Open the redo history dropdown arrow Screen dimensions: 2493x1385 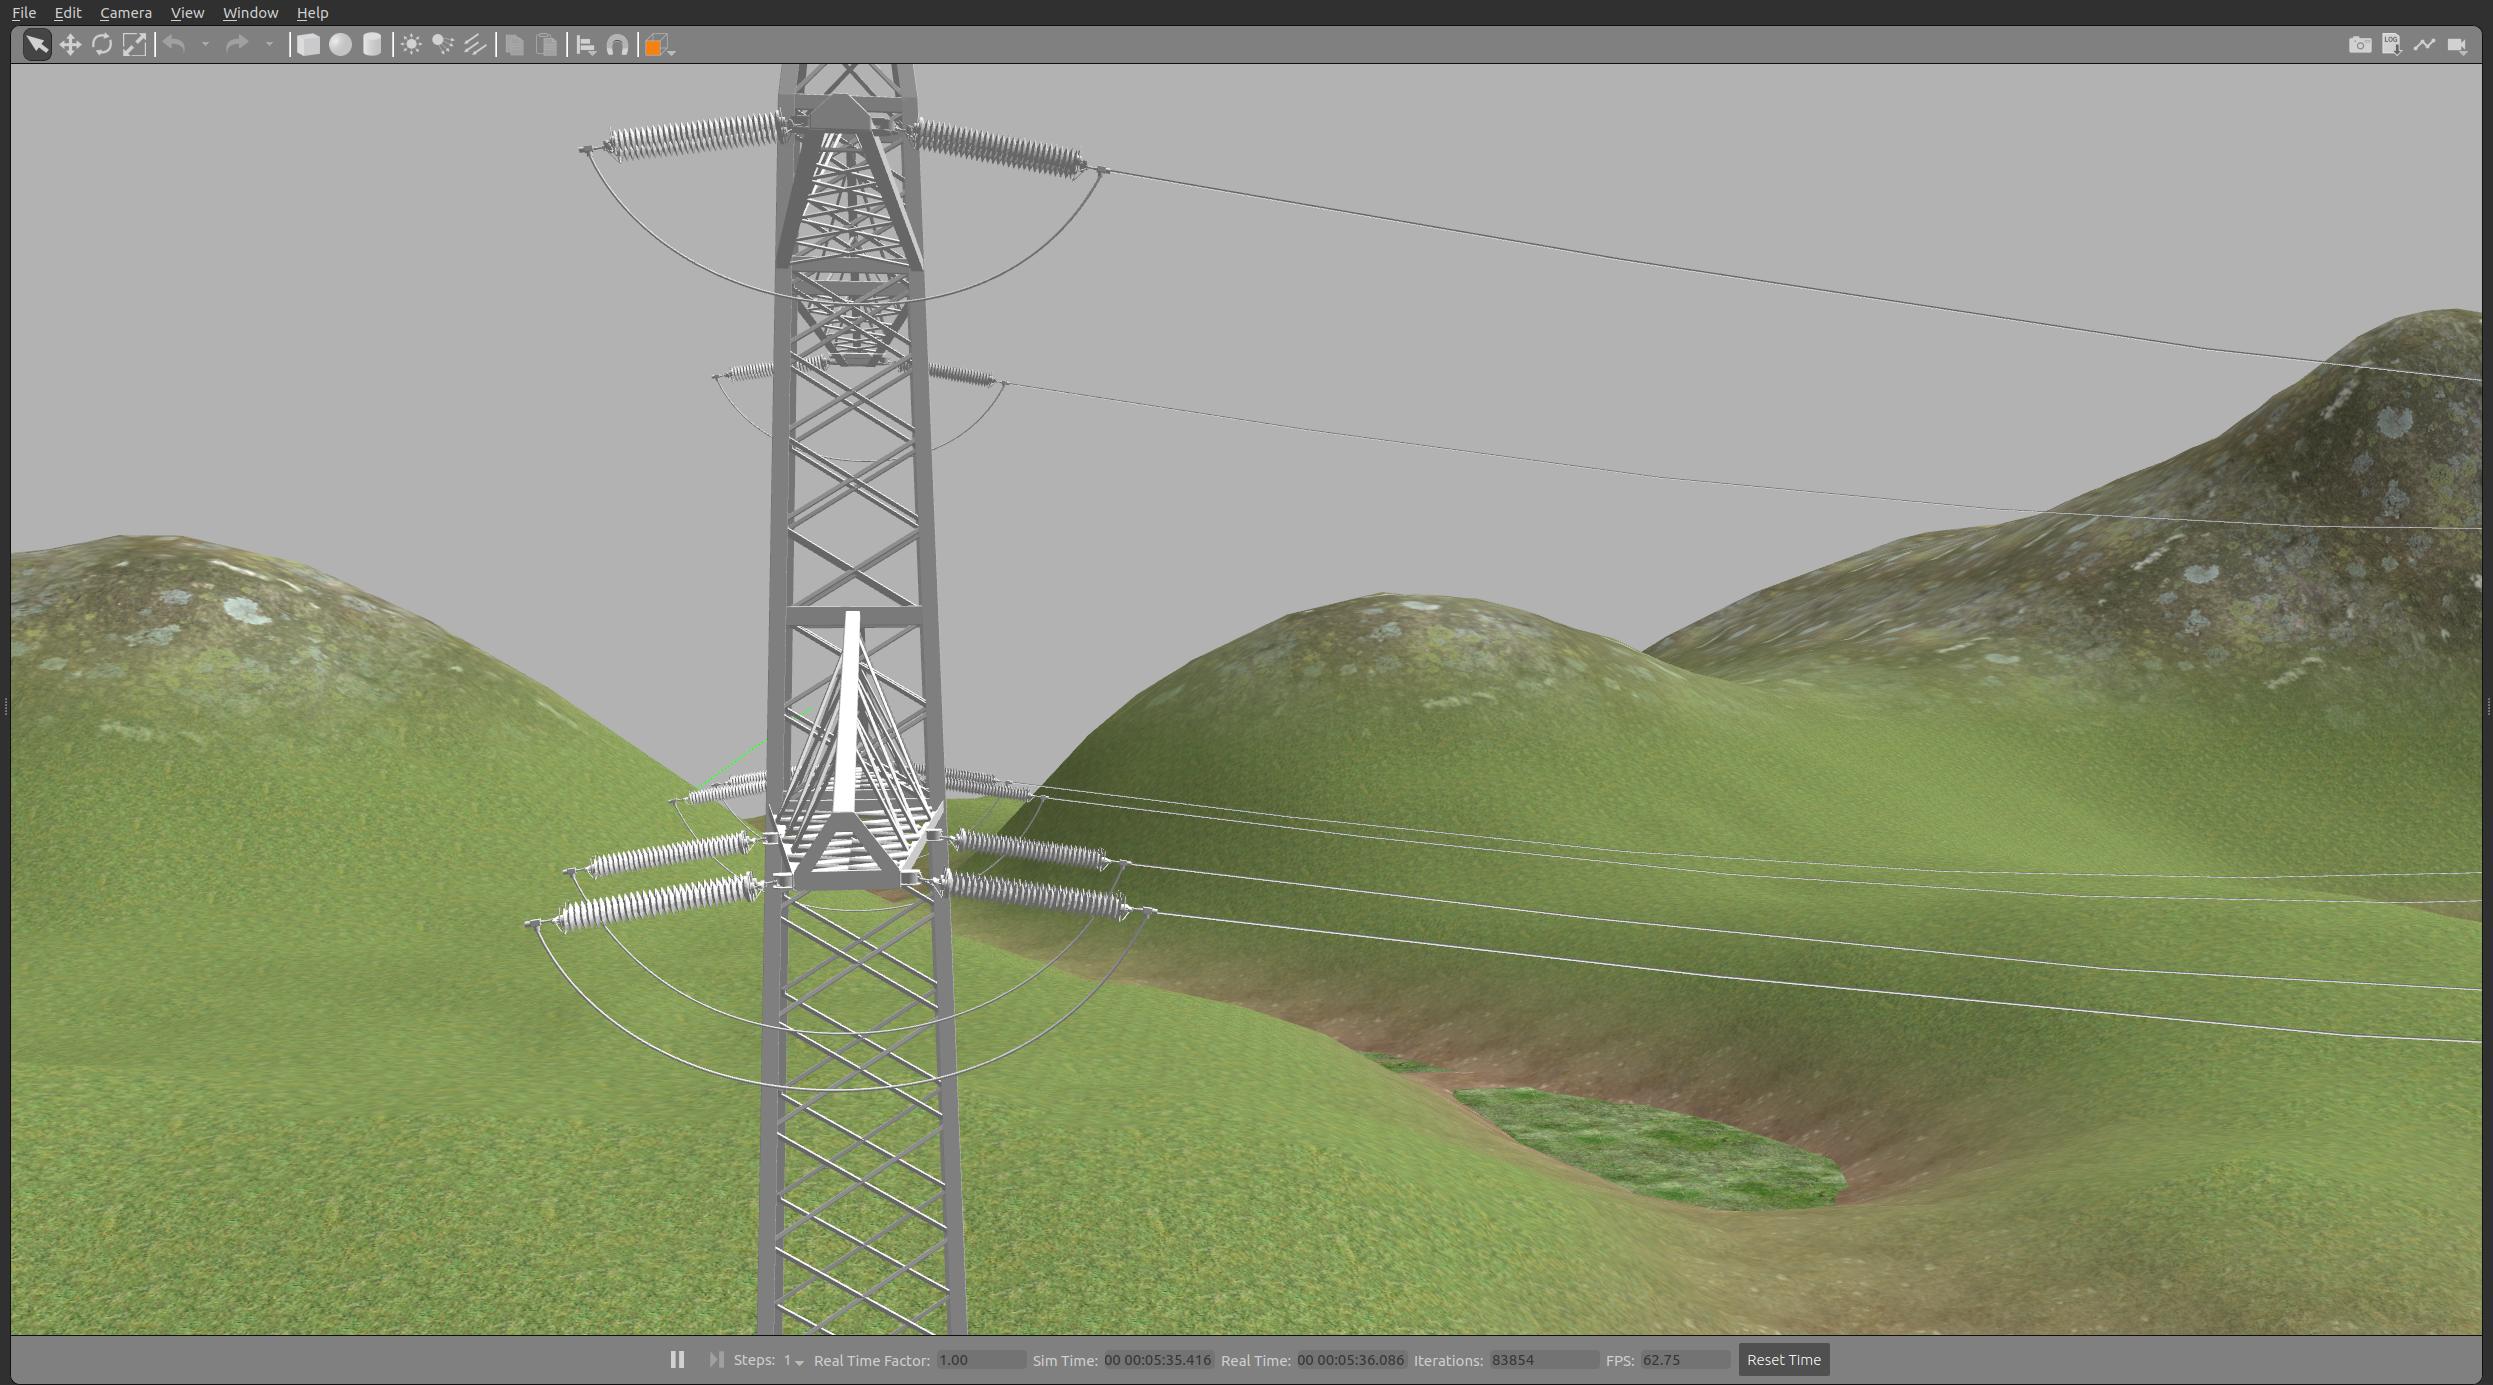point(269,45)
